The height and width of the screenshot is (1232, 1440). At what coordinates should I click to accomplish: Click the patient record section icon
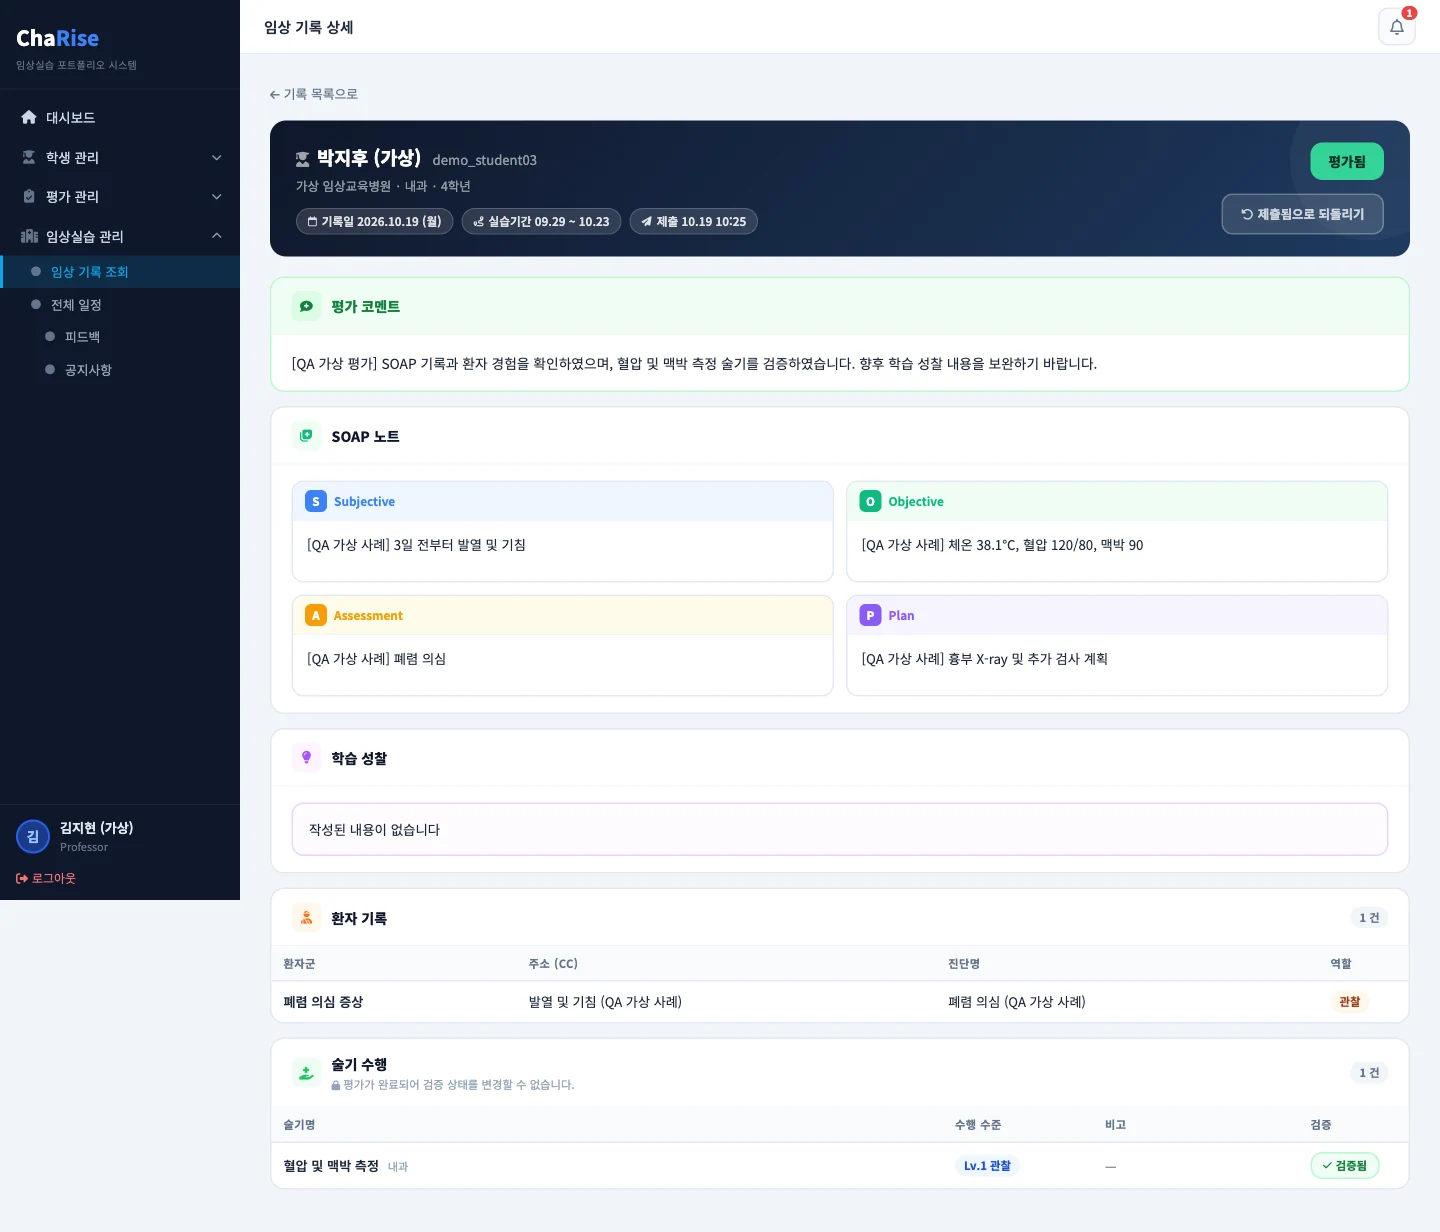306,918
